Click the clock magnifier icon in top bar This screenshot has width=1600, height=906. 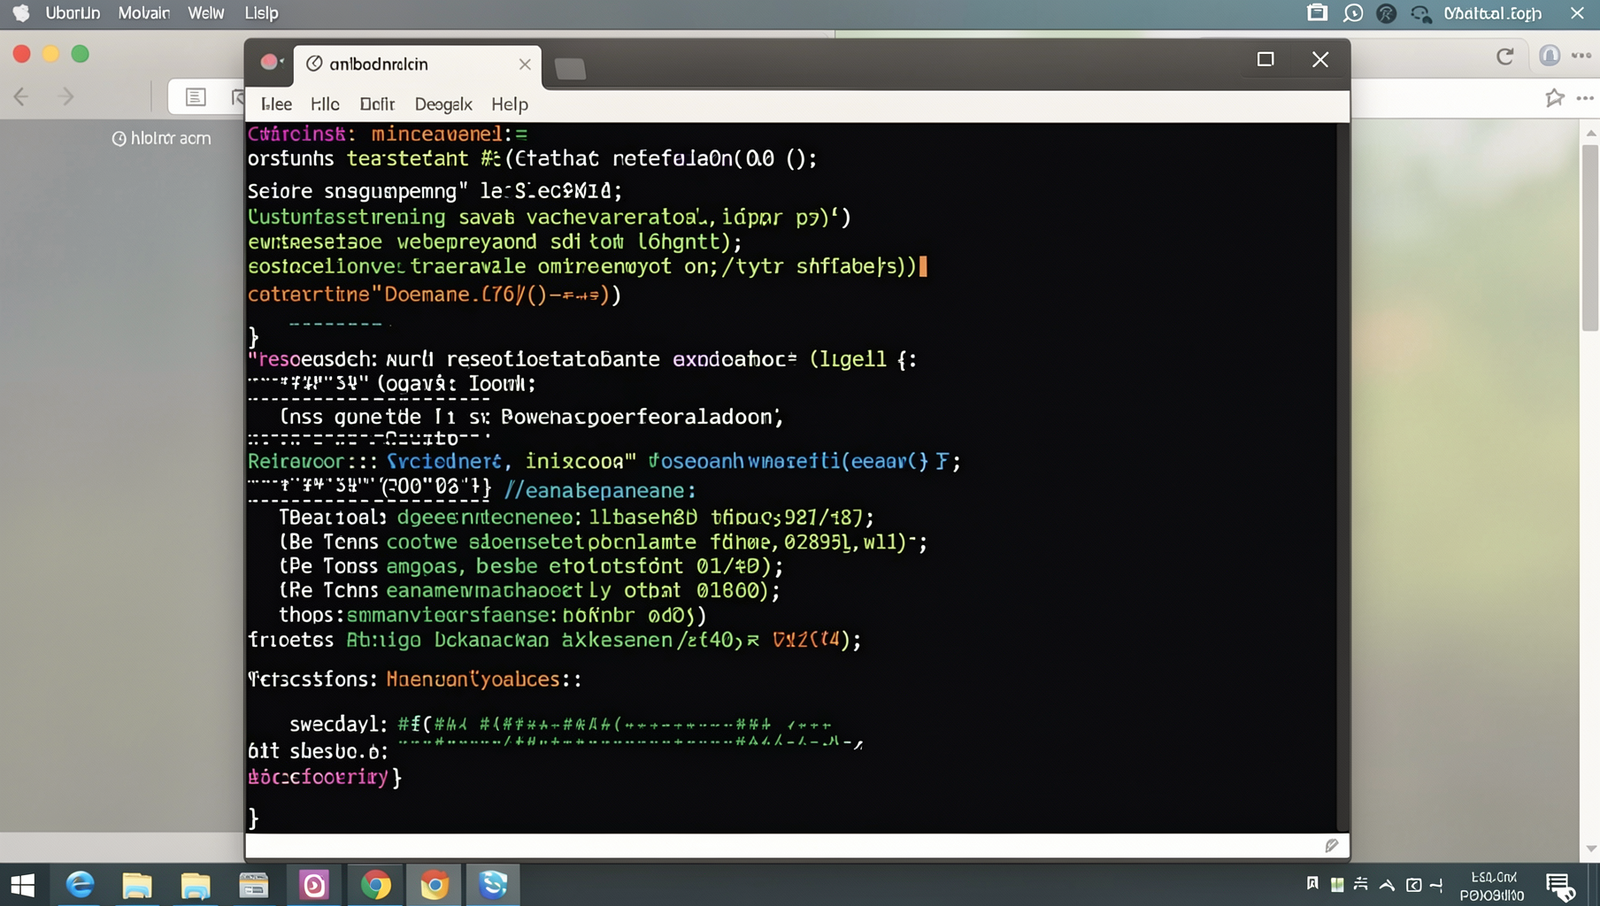1353,13
